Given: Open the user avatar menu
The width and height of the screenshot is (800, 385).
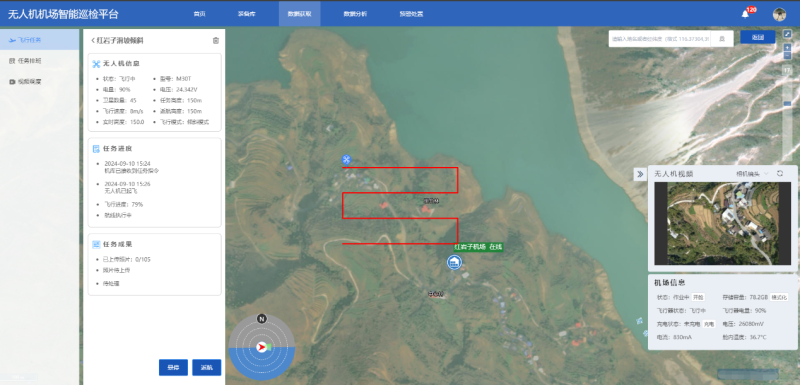Looking at the screenshot, I should (x=779, y=14).
